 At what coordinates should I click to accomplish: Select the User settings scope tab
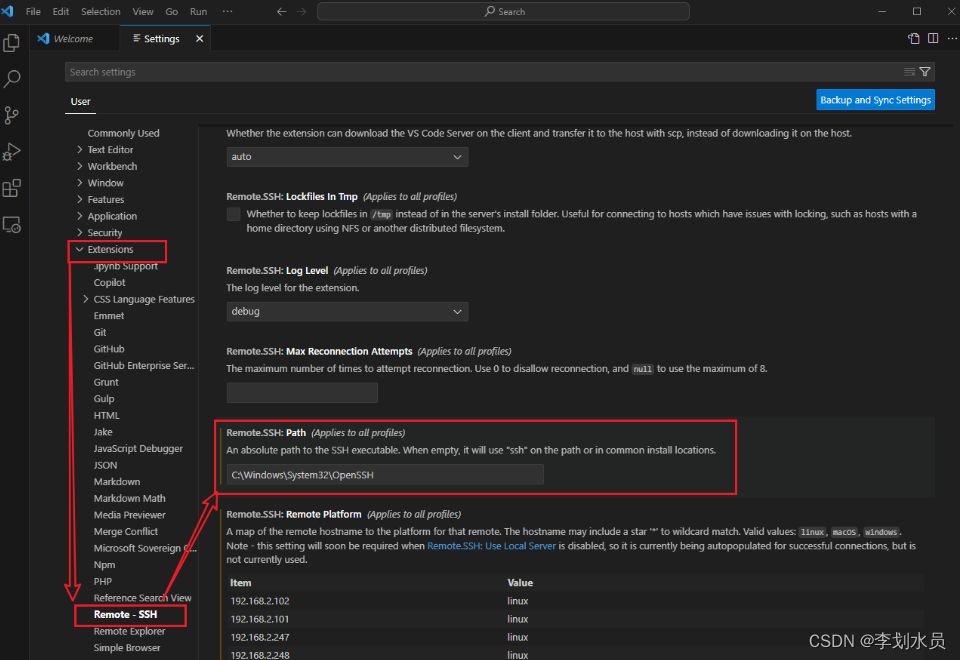[80, 102]
